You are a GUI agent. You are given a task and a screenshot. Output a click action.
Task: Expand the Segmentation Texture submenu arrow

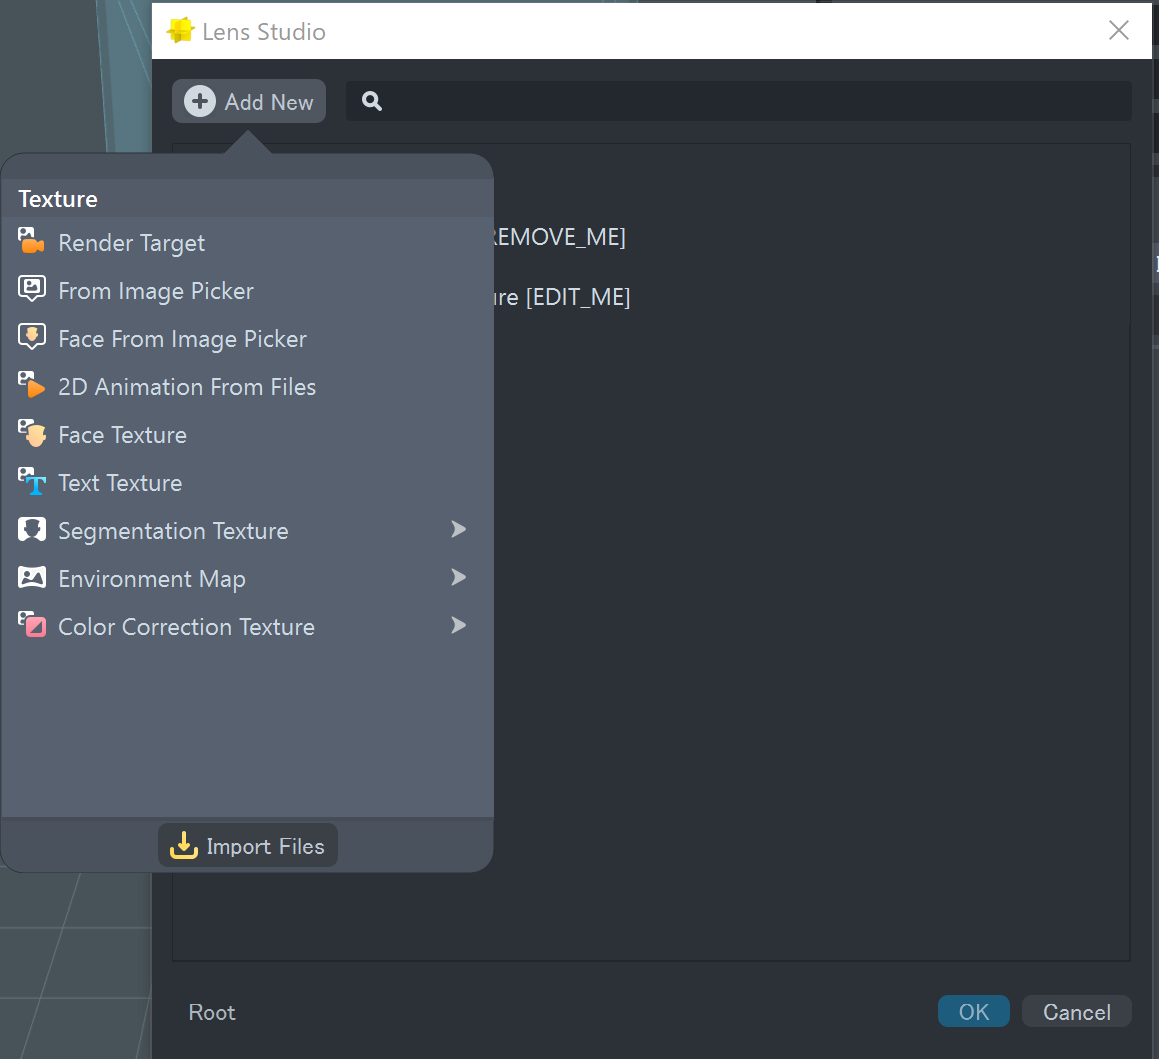click(x=458, y=529)
